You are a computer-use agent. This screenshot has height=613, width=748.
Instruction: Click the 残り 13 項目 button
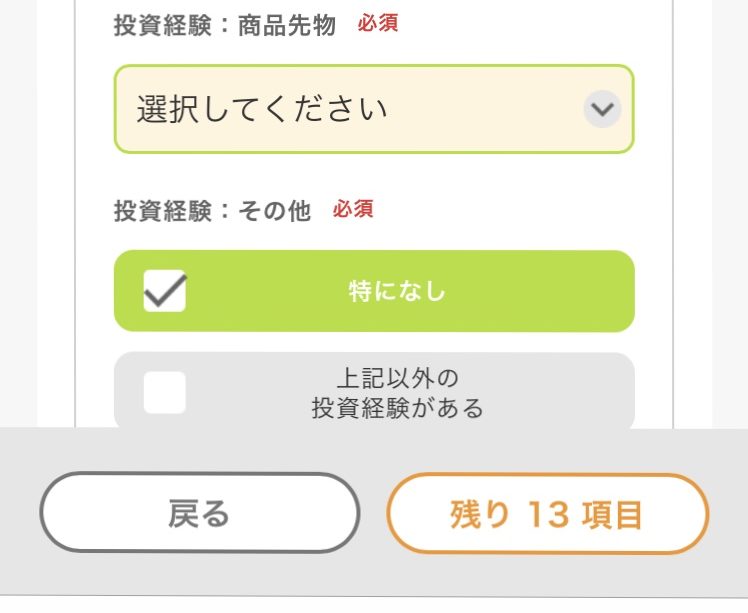point(547,514)
